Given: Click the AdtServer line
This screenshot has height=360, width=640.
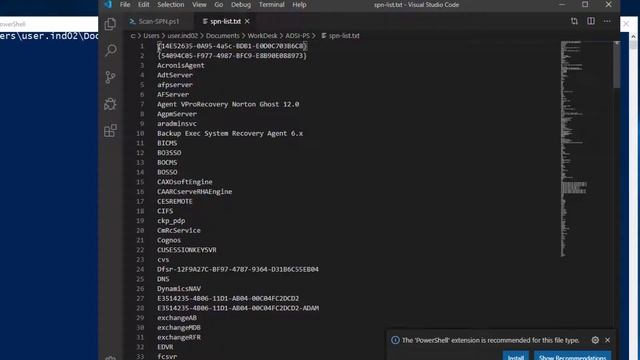Looking at the screenshot, I should coord(175,75).
